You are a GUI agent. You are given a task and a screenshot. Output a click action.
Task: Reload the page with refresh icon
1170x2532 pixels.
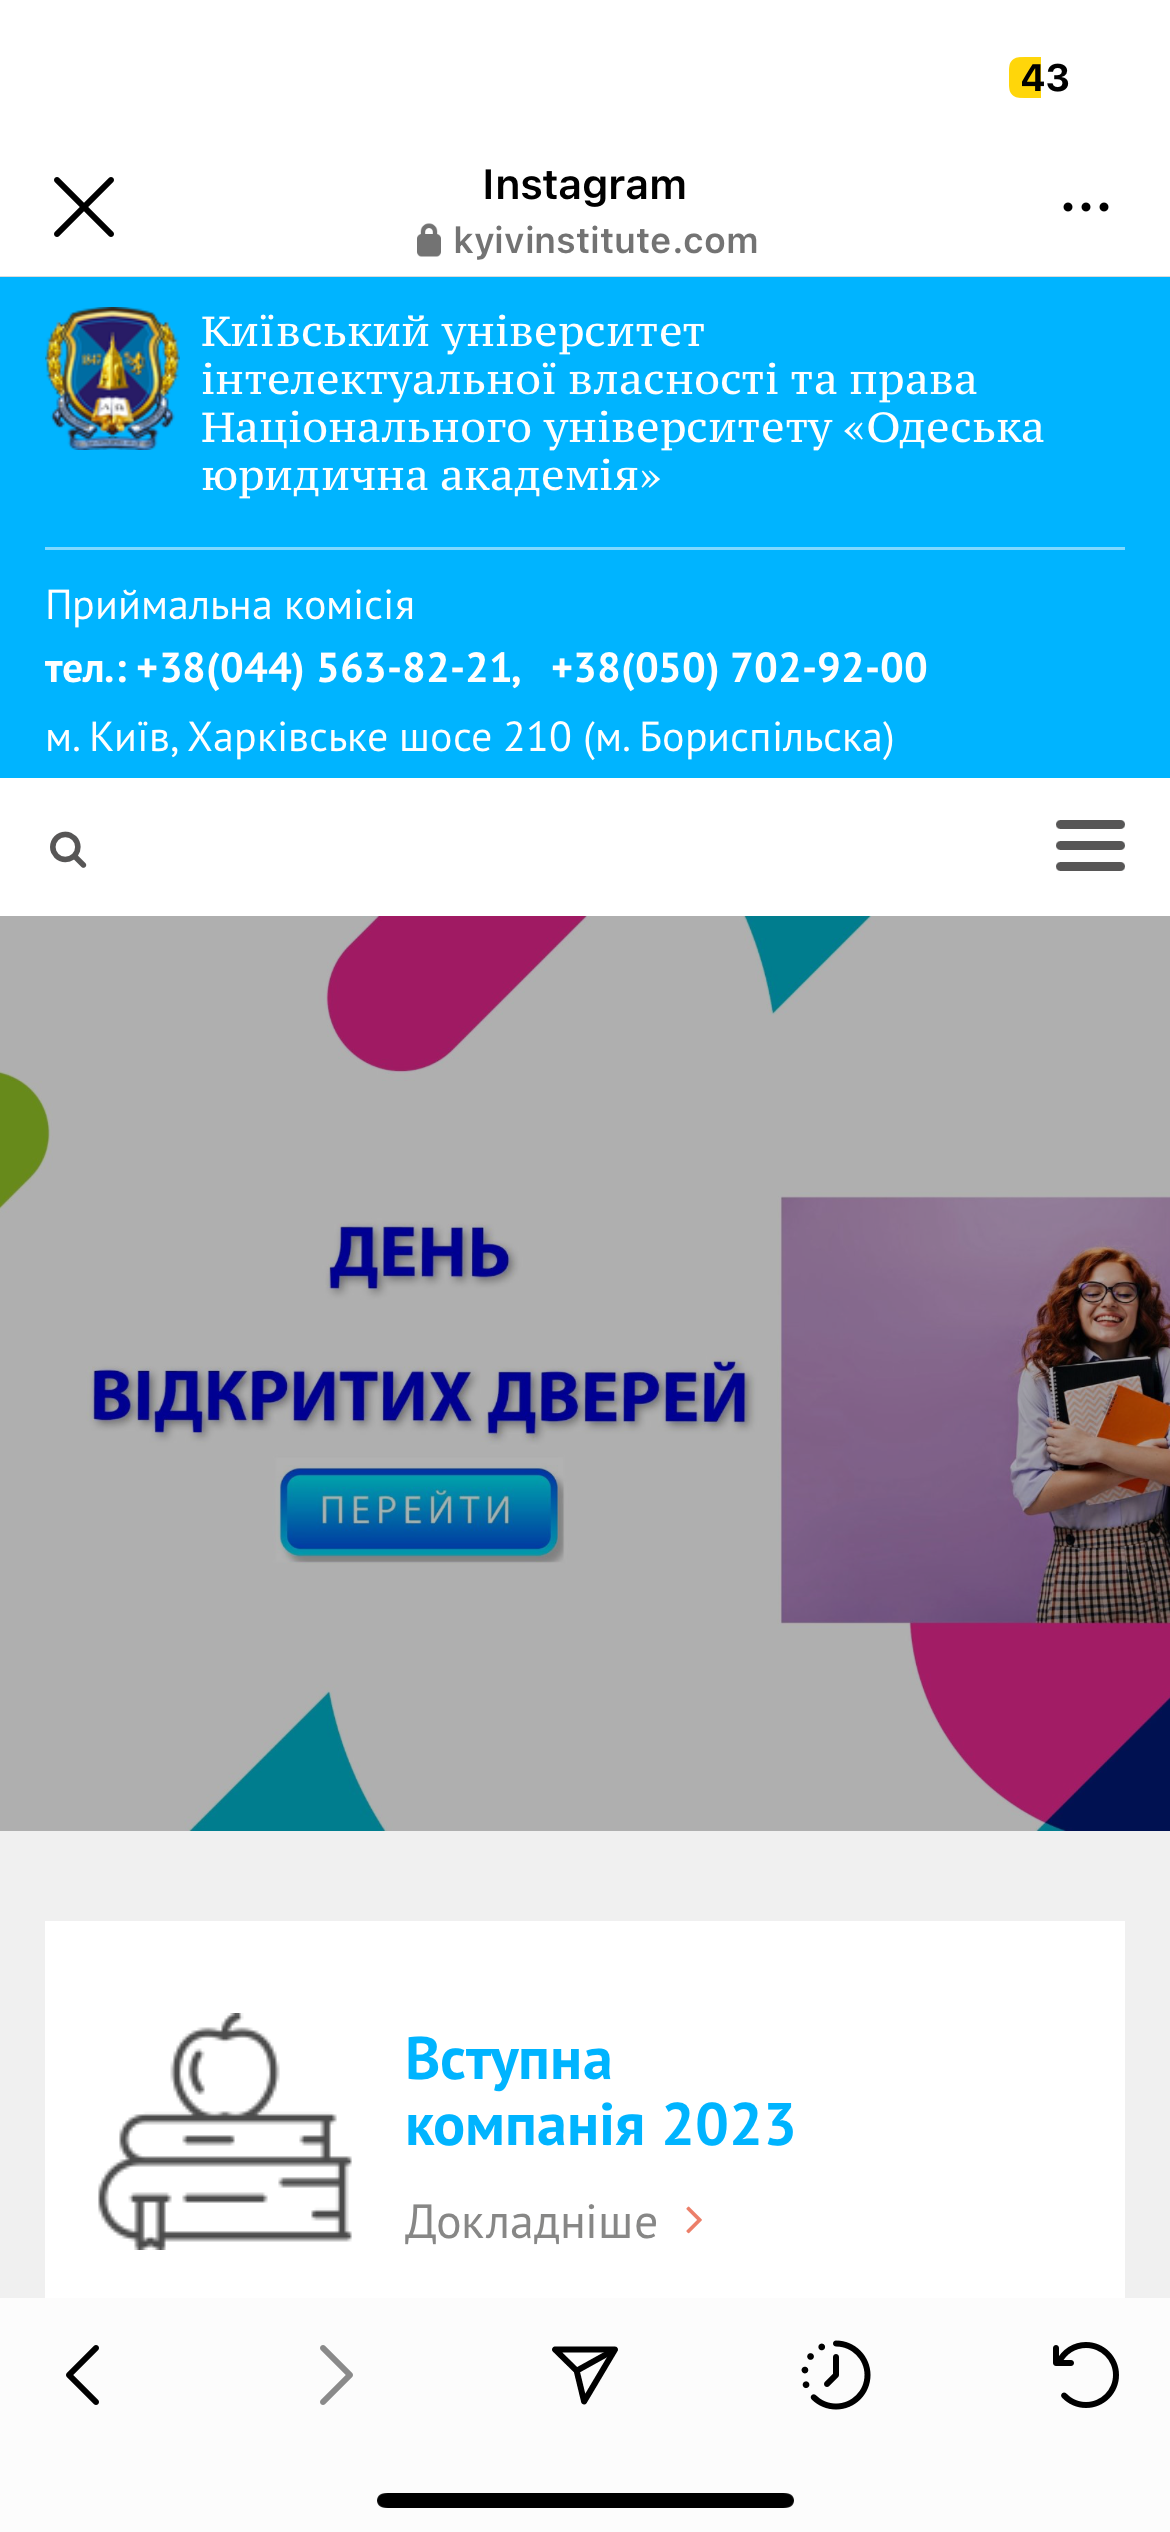click(x=1086, y=2374)
